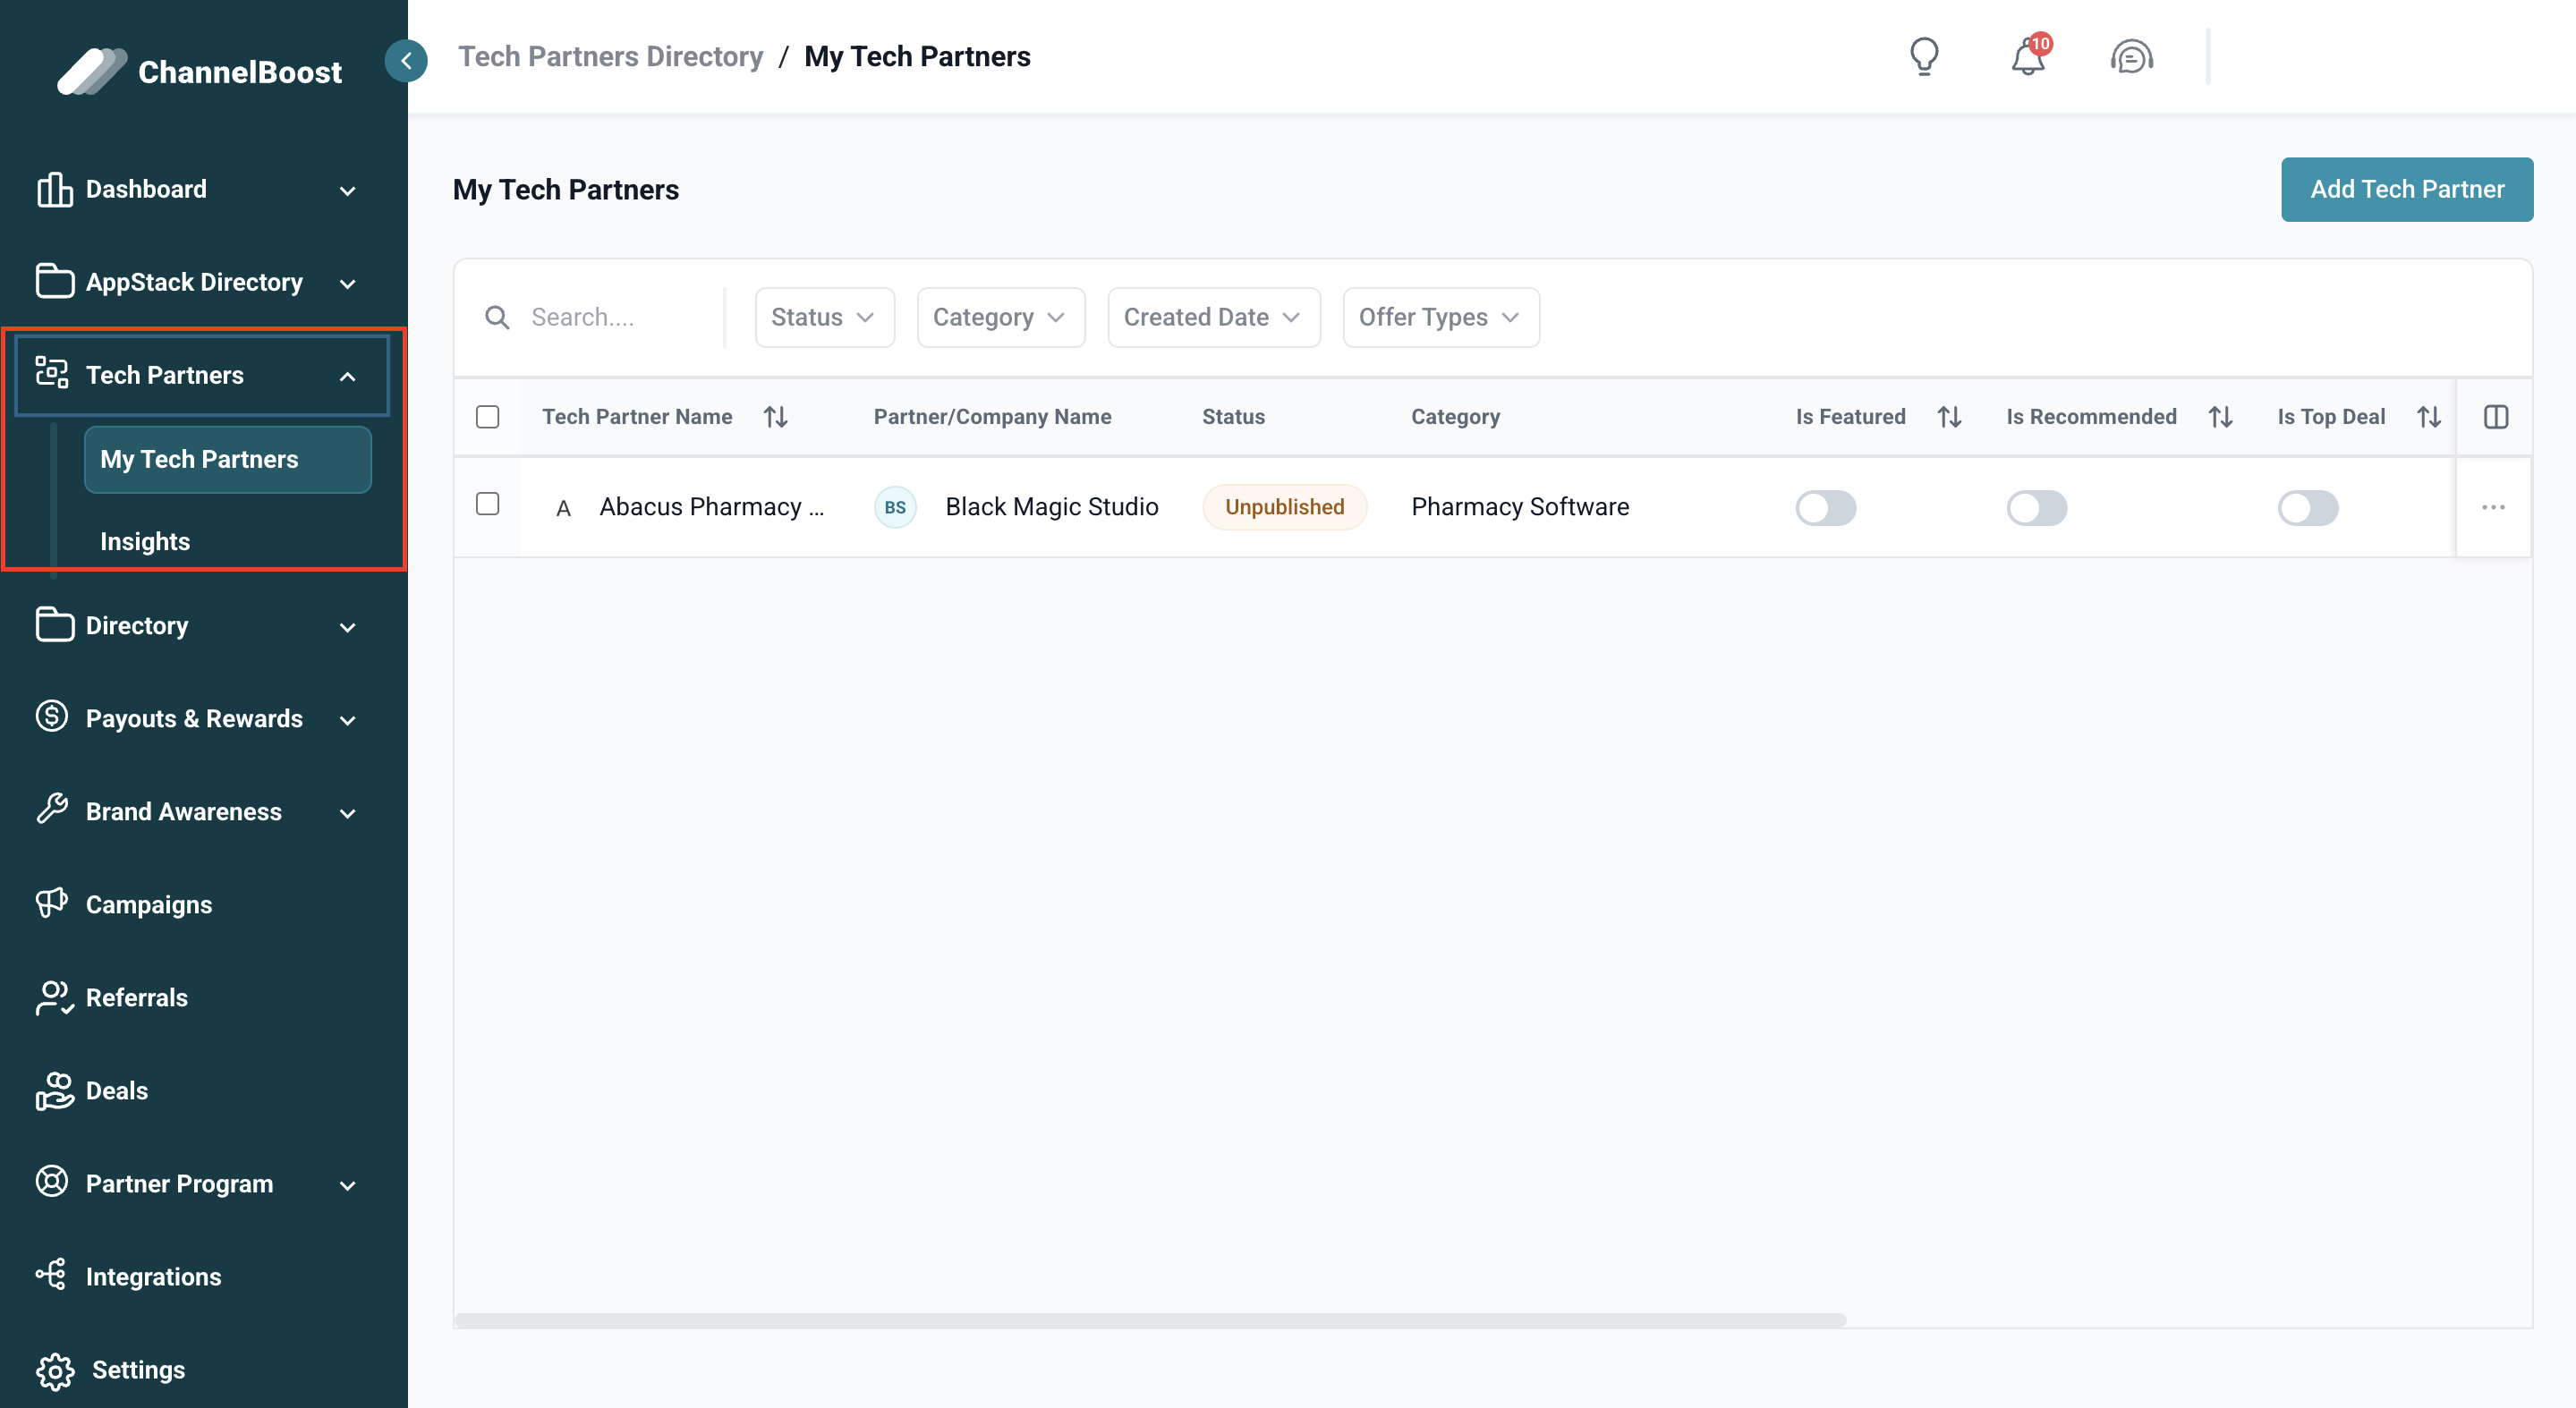Open the Created Date filter dropdown
Image resolution: width=2576 pixels, height=1408 pixels.
point(1213,318)
